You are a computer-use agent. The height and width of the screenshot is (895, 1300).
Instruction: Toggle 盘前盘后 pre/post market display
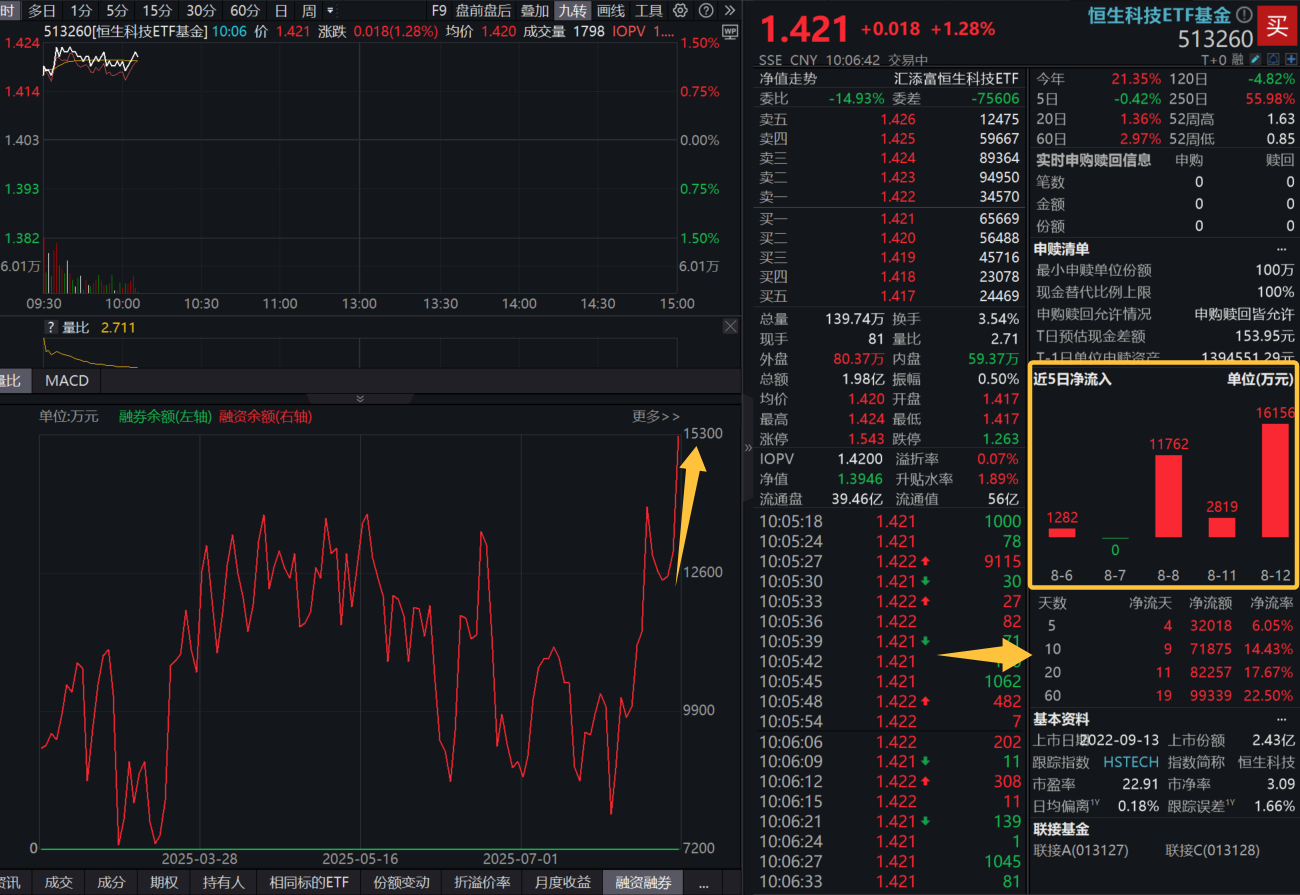pos(483,11)
